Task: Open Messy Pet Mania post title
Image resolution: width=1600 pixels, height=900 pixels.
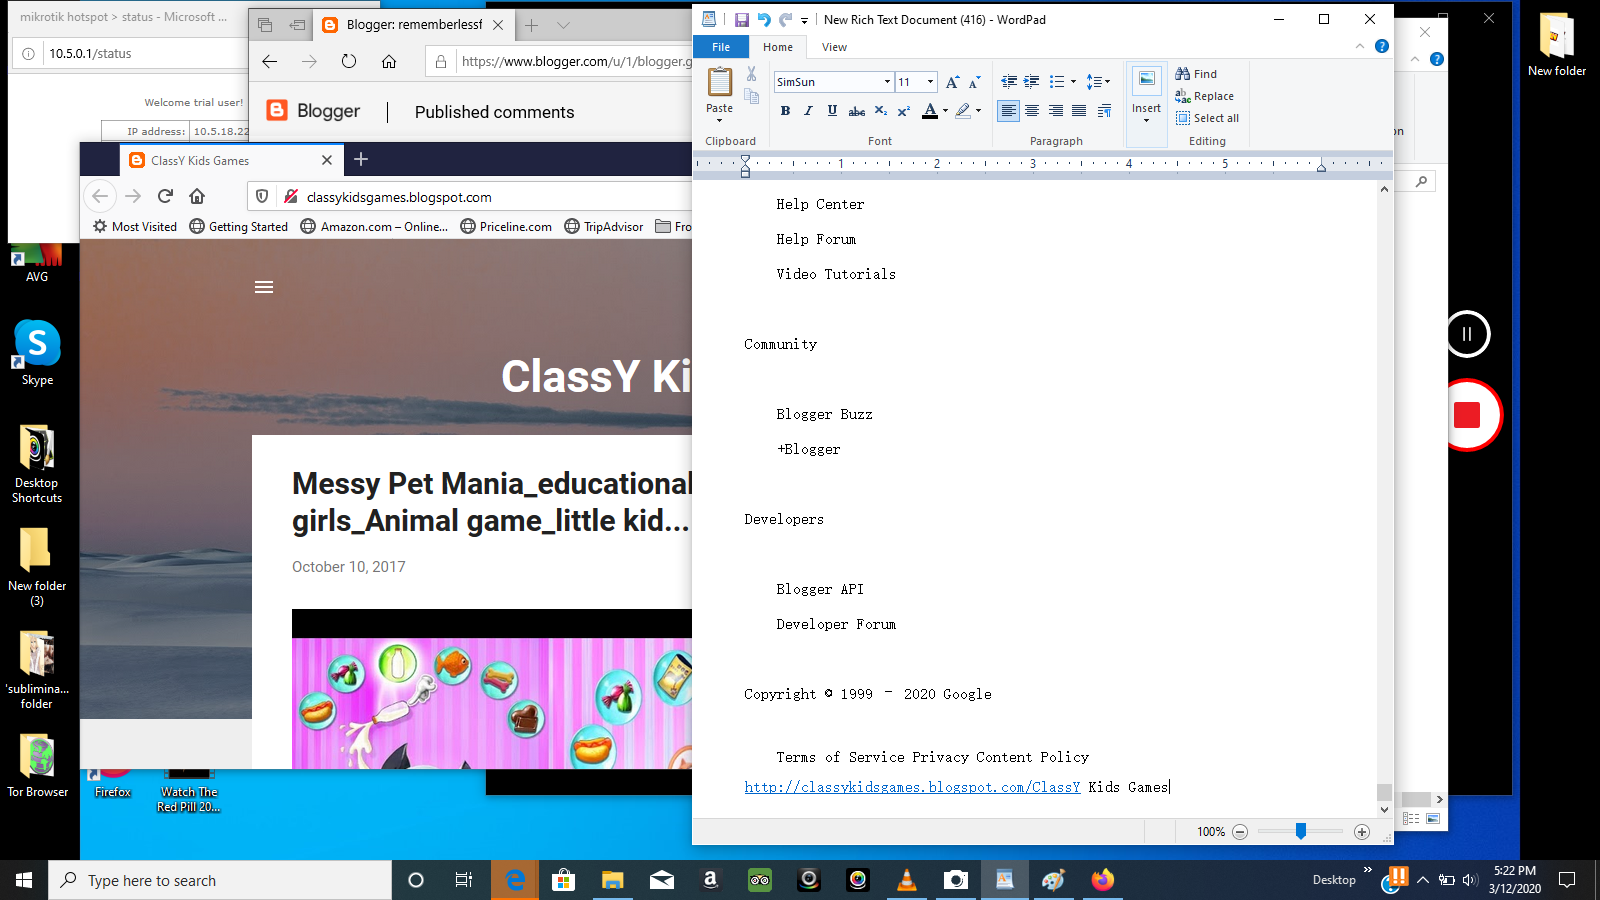Action: [491, 502]
